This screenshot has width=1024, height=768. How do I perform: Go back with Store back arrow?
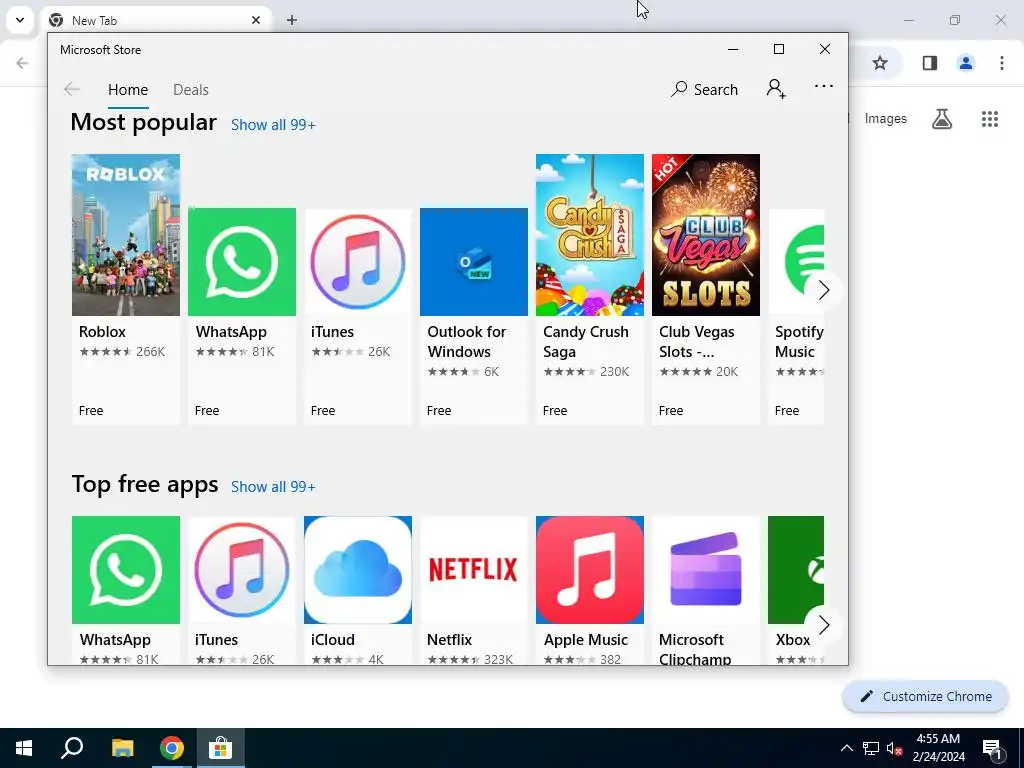(72, 89)
